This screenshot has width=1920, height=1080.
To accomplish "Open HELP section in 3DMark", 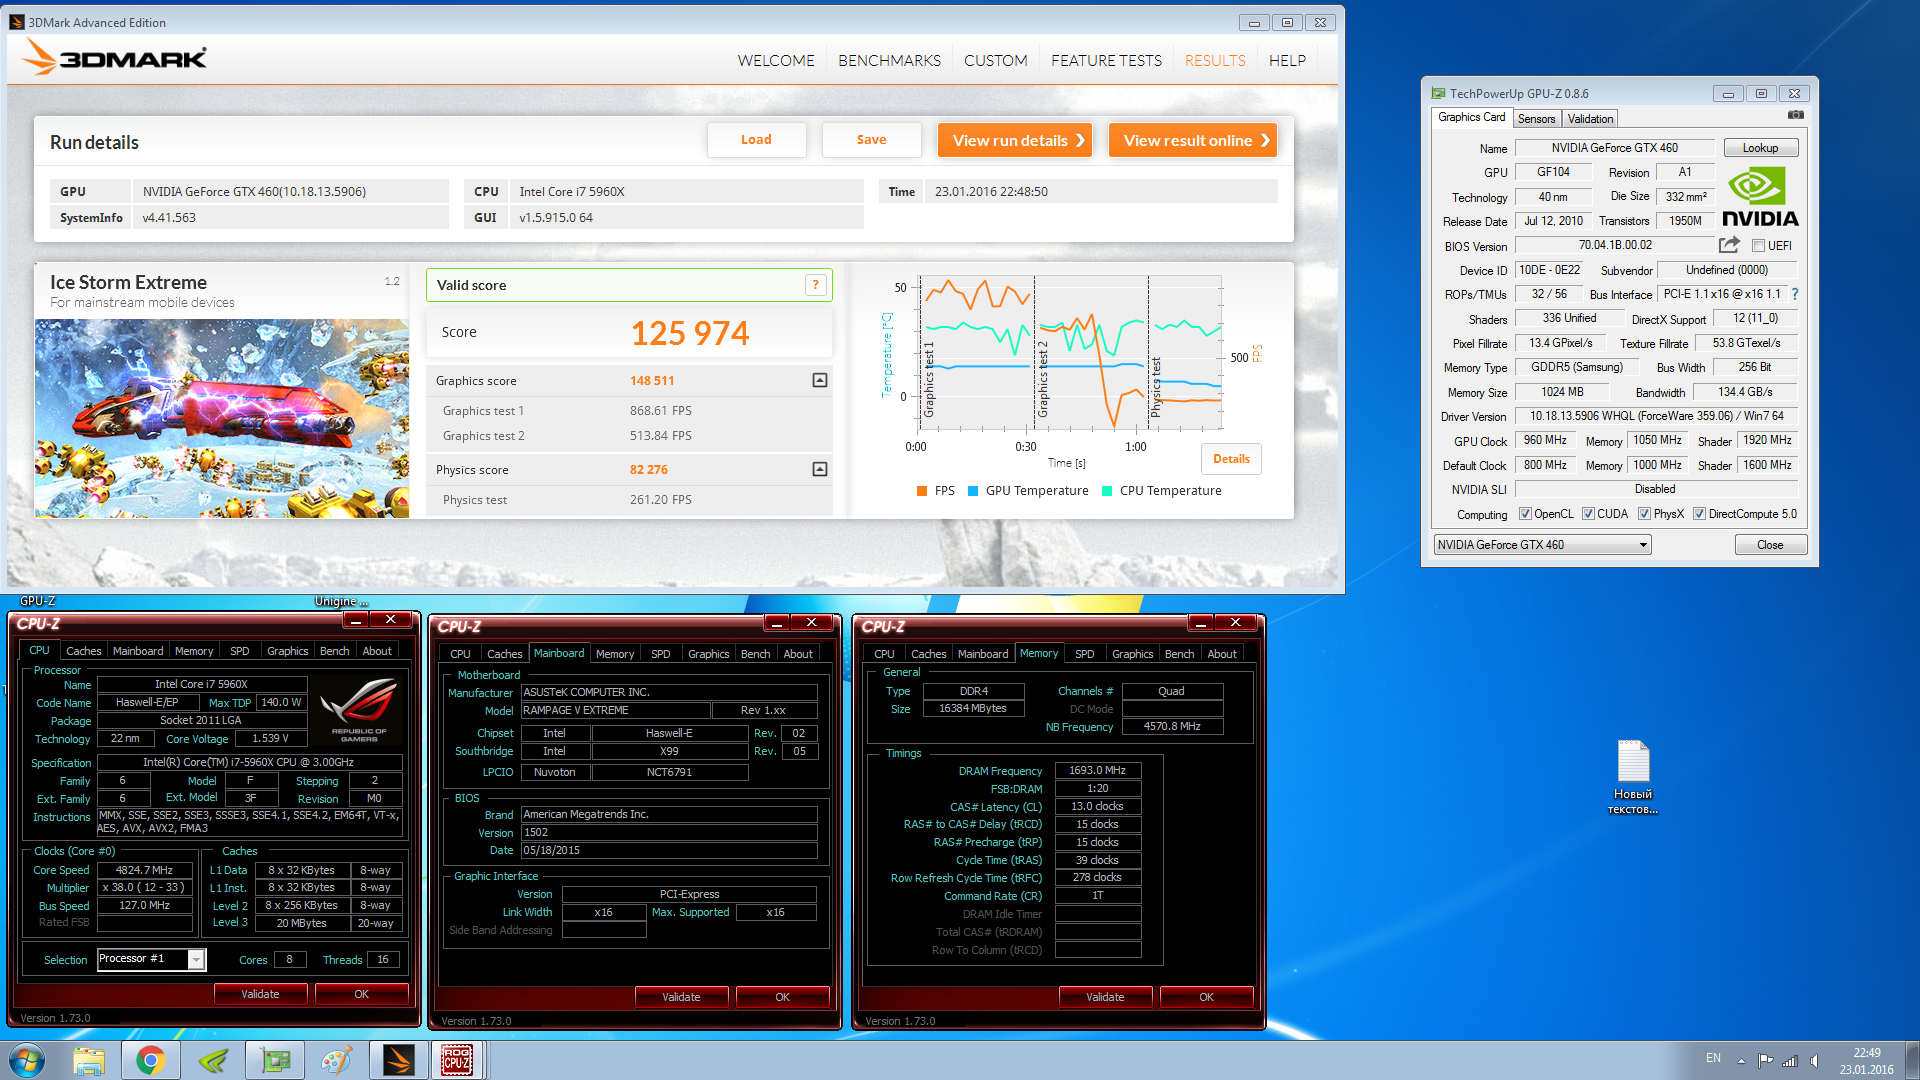I will (1287, 61).
